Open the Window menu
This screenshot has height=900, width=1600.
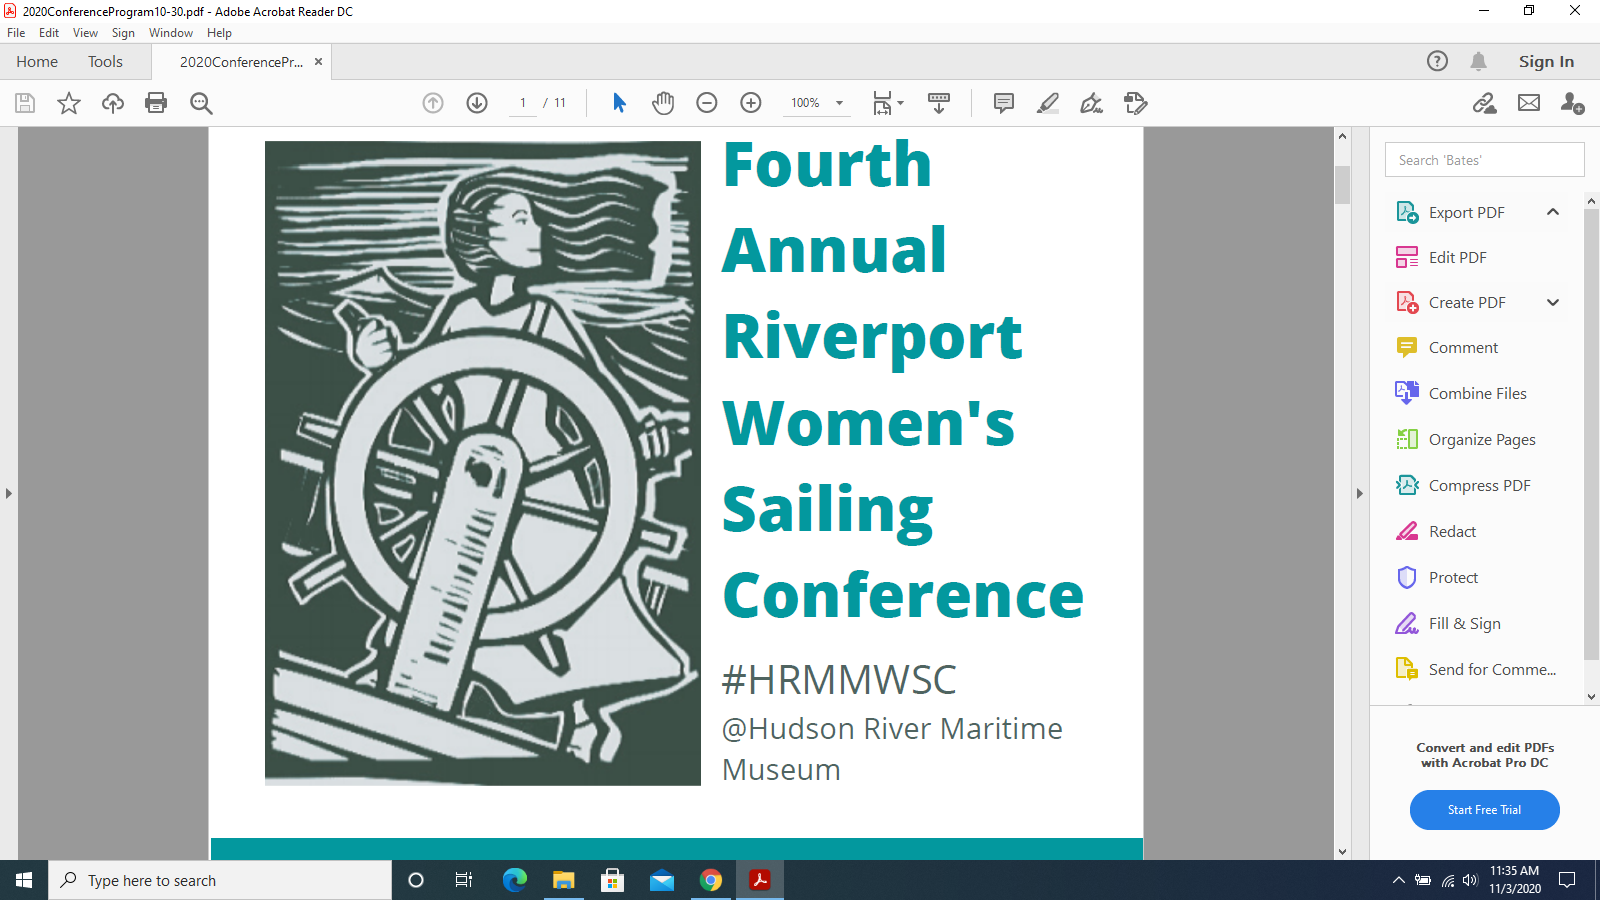coord(171,33)
